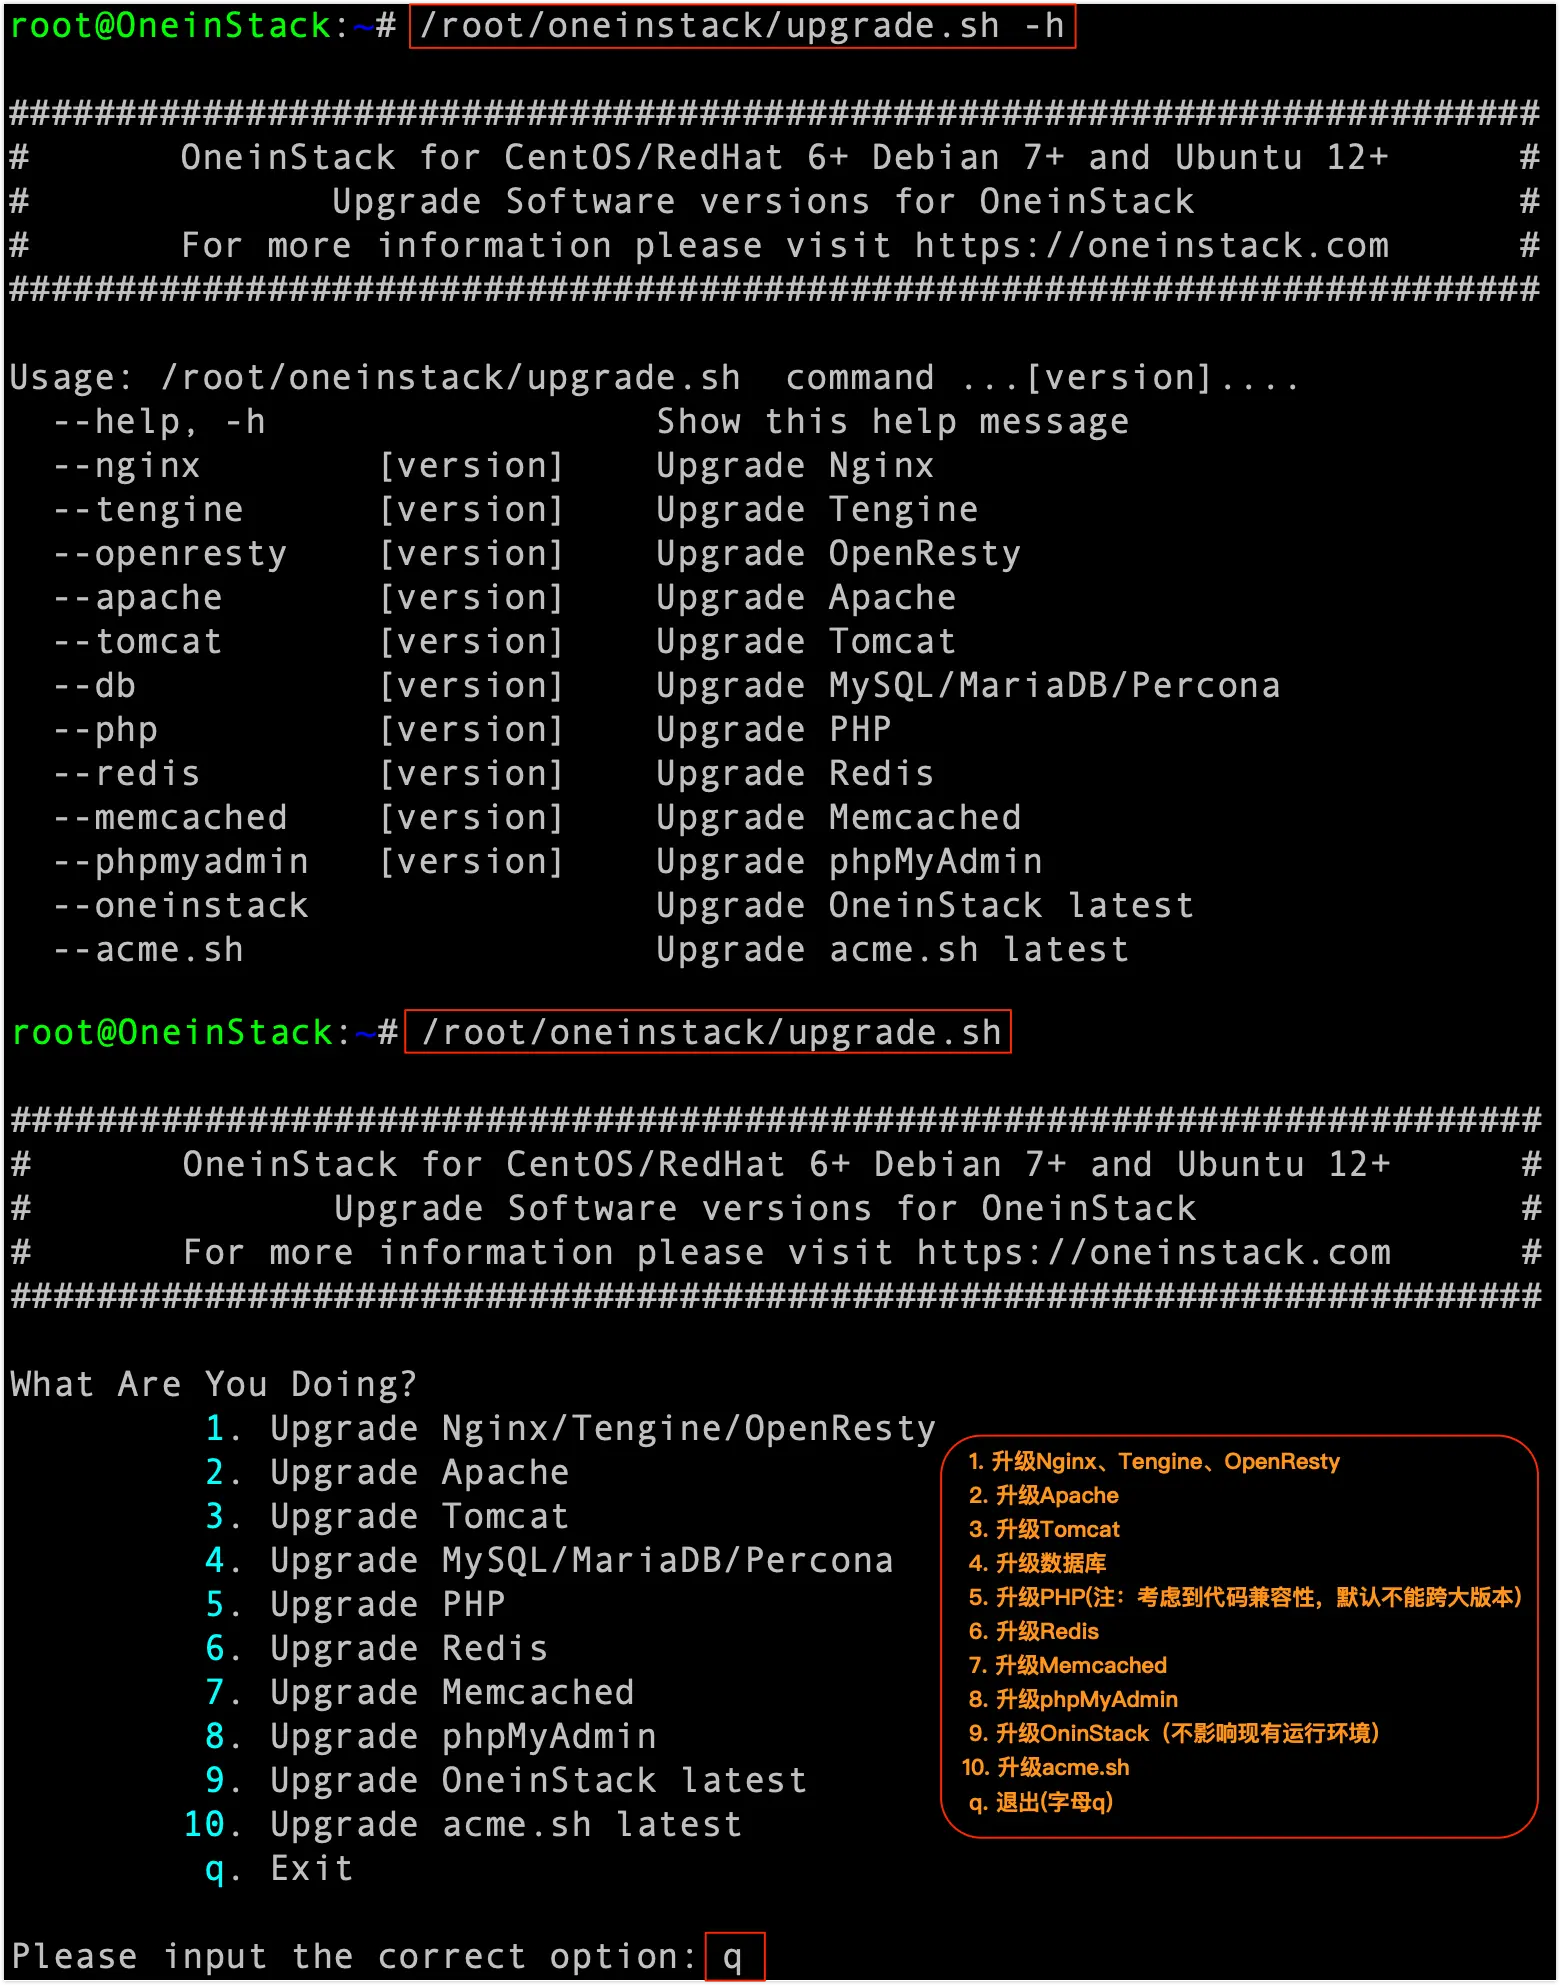Select menu option 5 Upgrade PHP

[x=386, y=1605]
